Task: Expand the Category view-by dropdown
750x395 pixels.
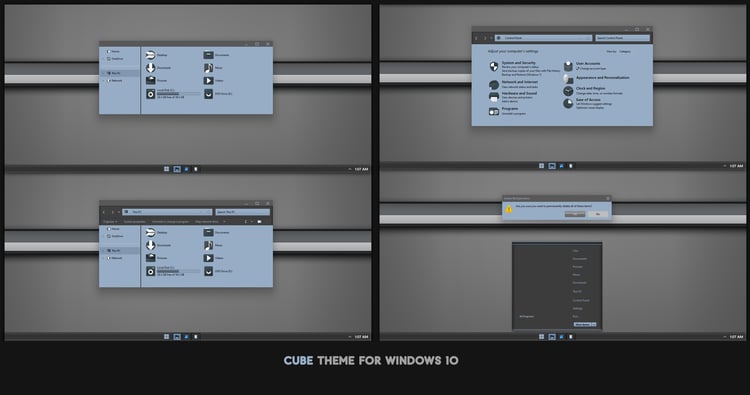Action: (626, 51)
